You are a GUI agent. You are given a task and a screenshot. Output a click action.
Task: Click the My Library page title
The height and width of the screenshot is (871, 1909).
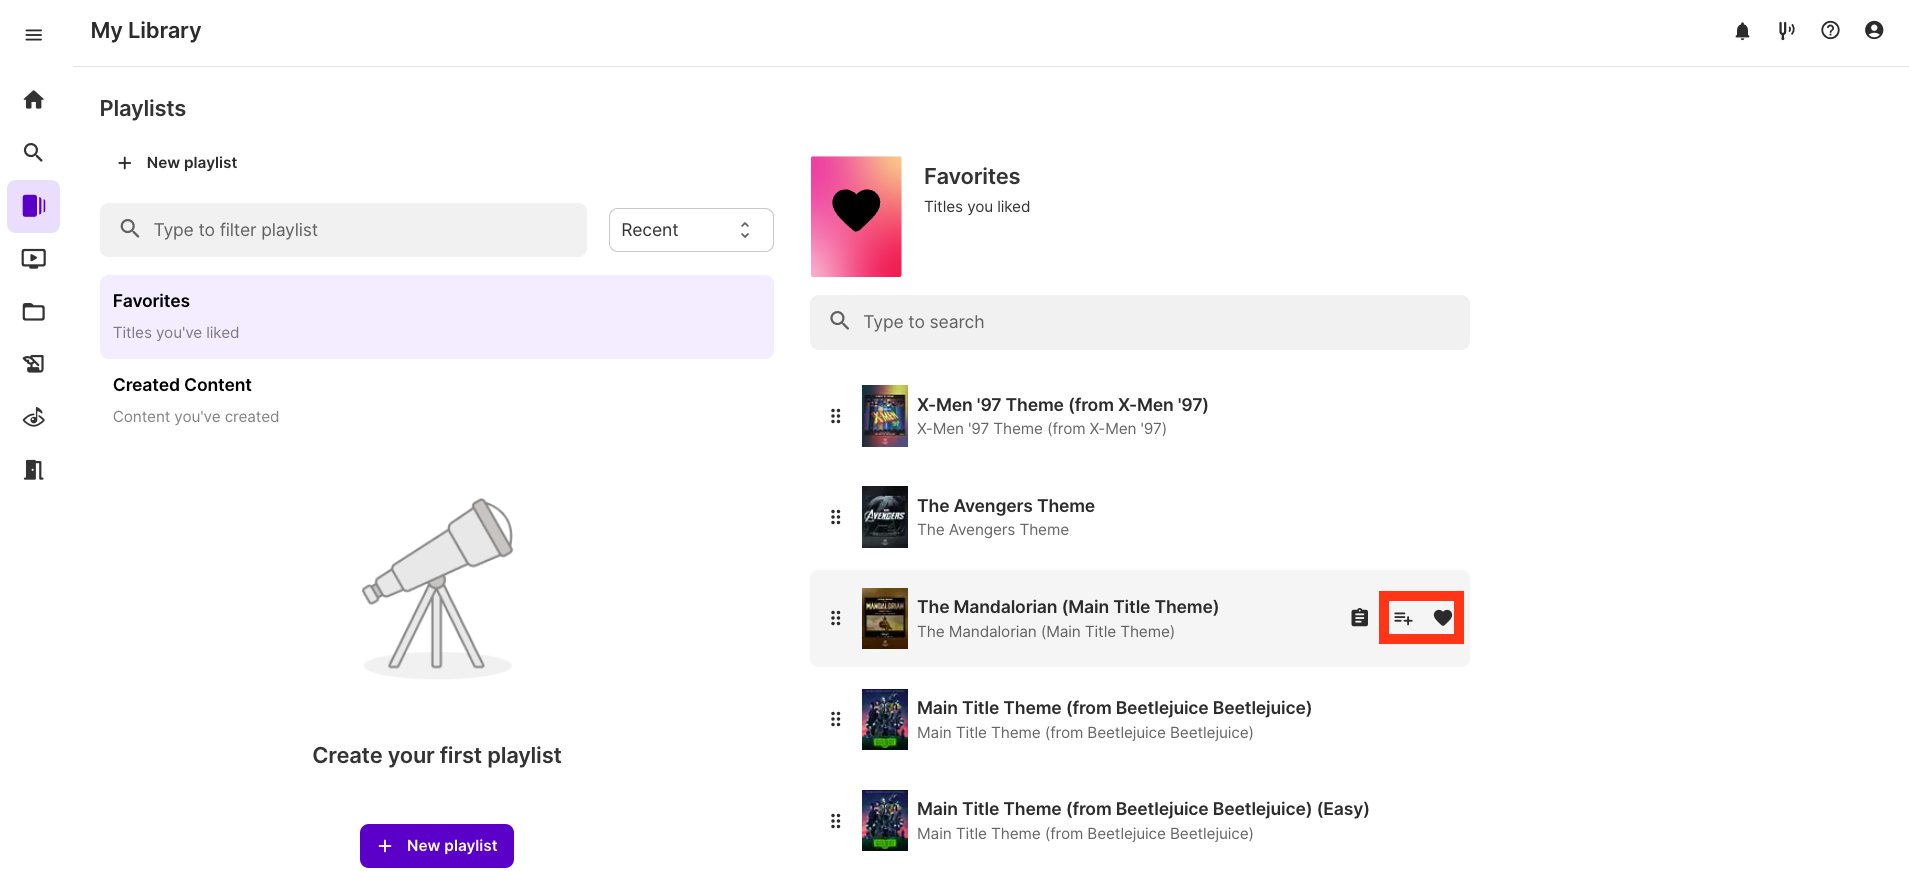(x=146, y=31)
